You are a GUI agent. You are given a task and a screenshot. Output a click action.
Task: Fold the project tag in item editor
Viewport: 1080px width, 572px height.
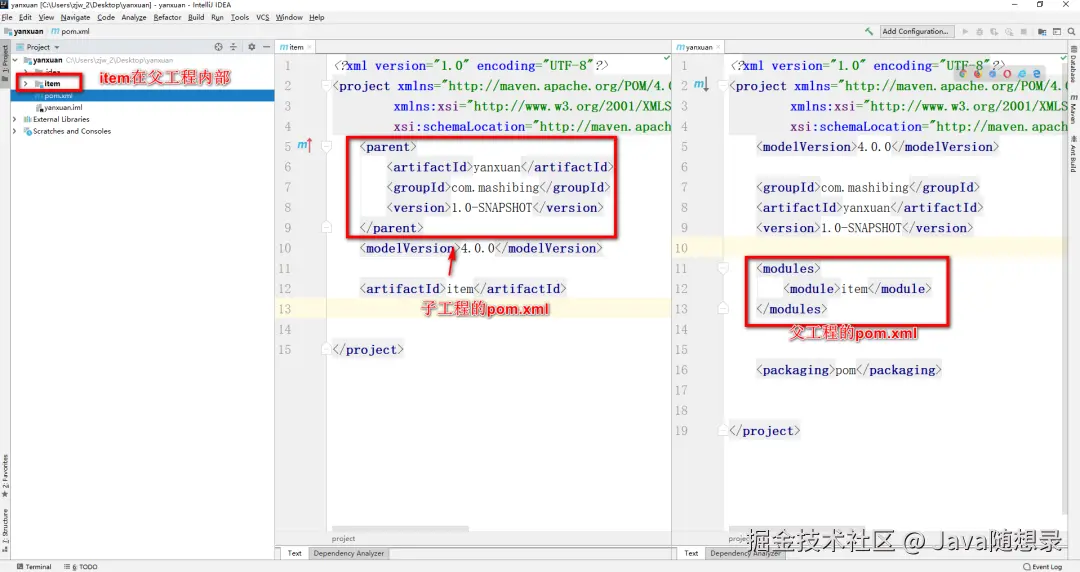(326, 85)
